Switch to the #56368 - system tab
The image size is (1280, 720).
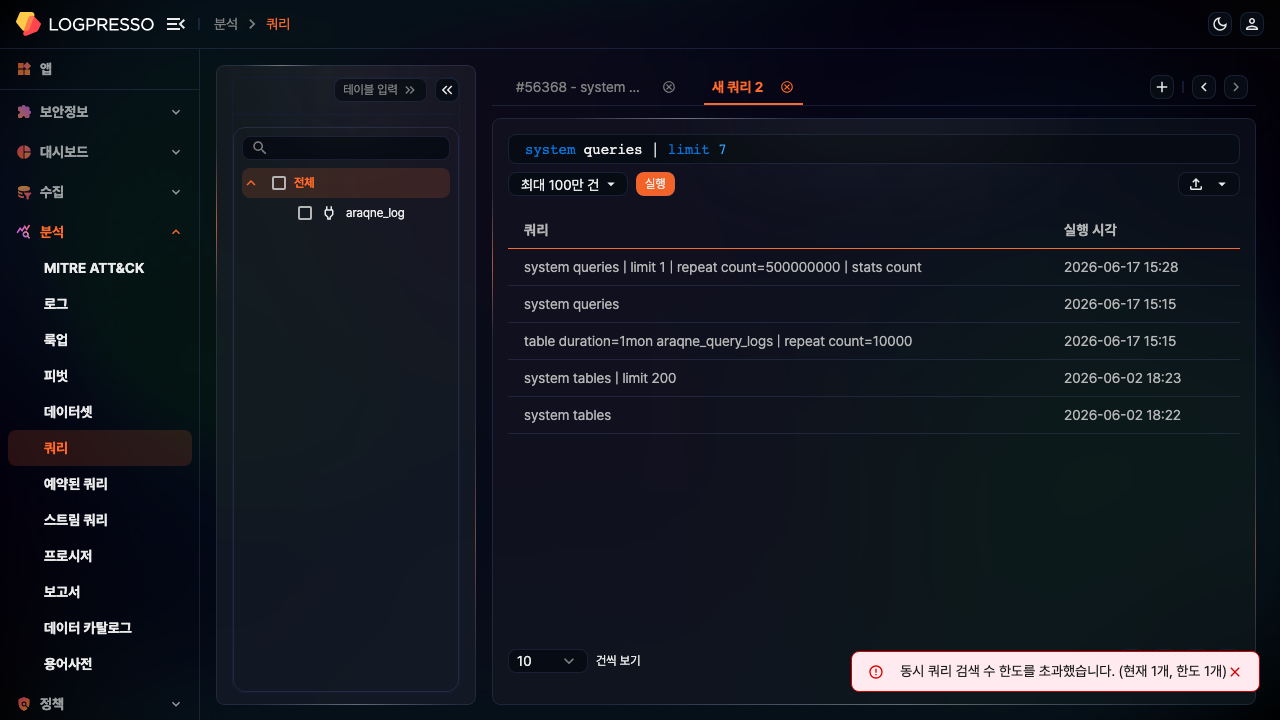tap(578, 87)
